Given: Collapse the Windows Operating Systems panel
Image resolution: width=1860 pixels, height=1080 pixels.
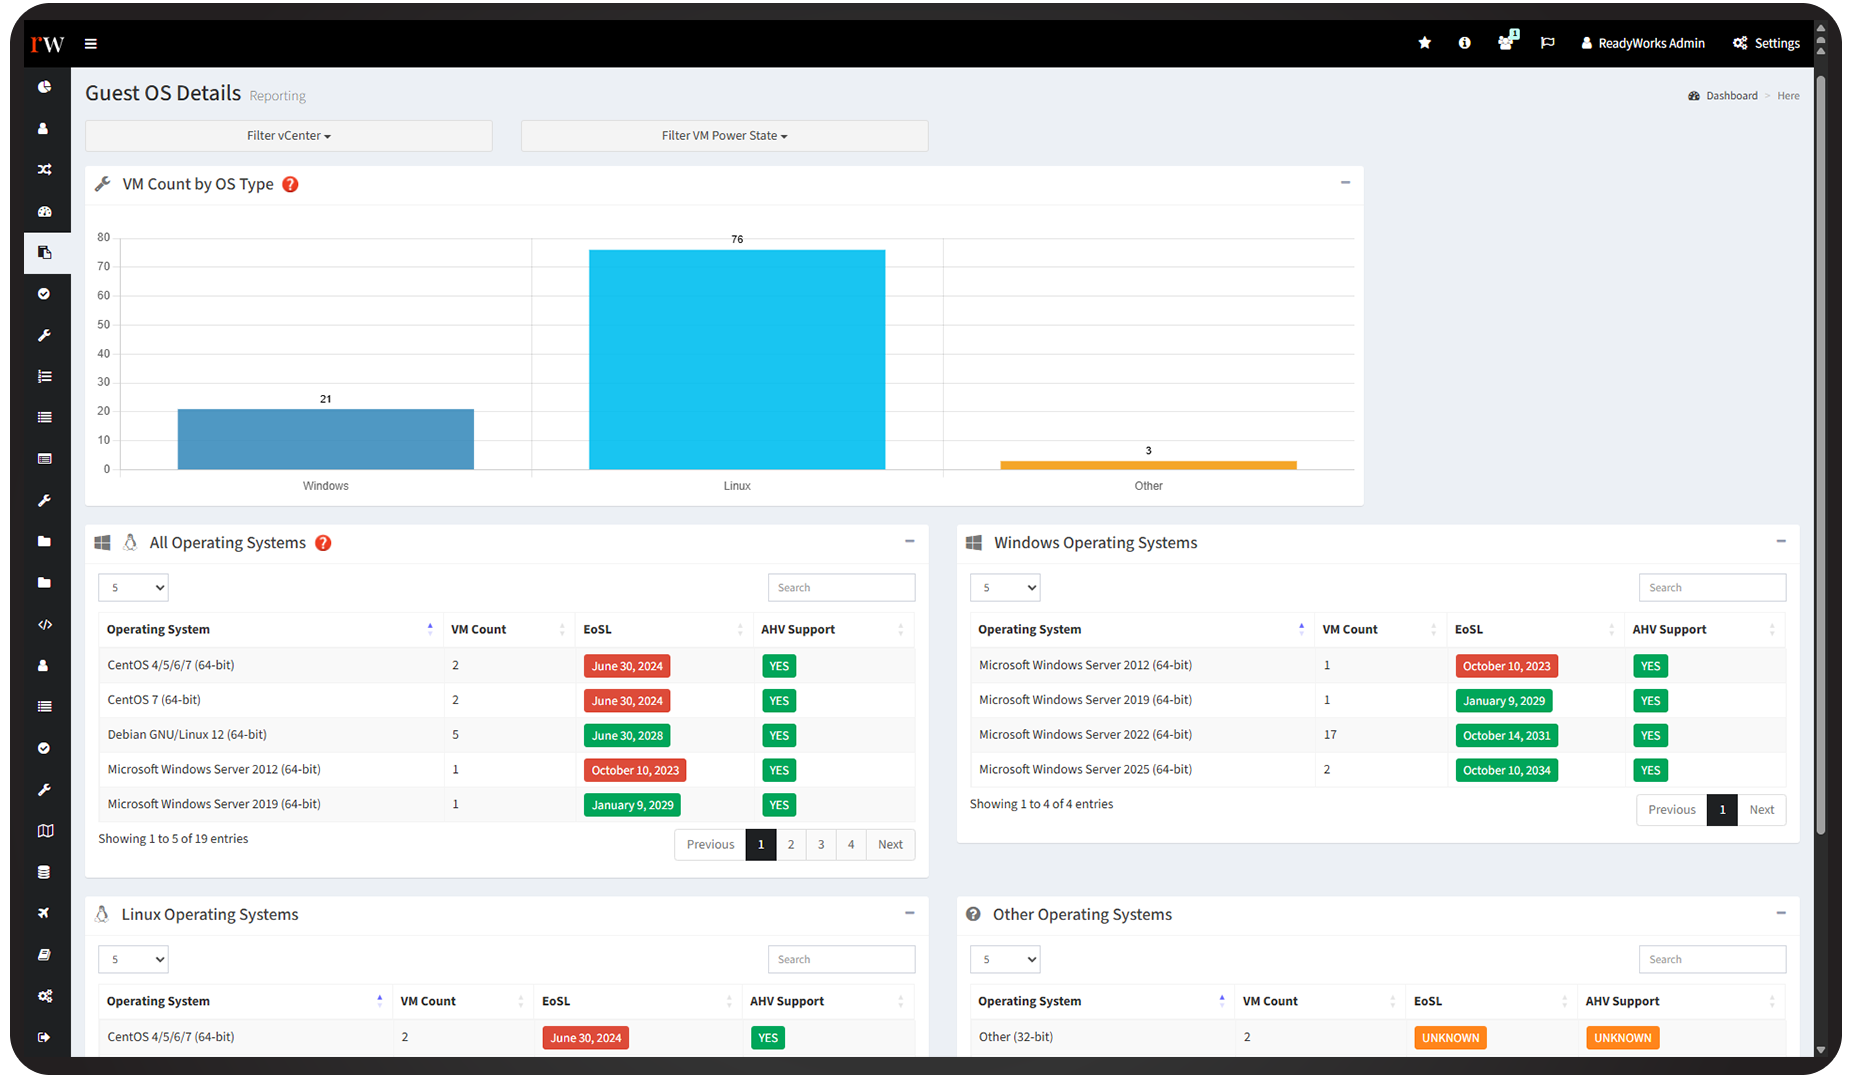Looking at the screenshot, I should (1780, 541).
